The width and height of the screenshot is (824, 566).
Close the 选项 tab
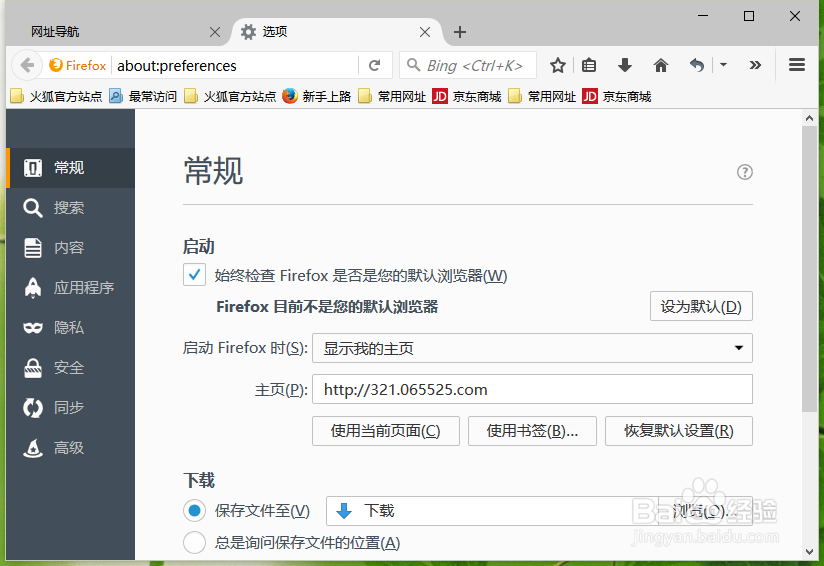[x=425, y=32]
